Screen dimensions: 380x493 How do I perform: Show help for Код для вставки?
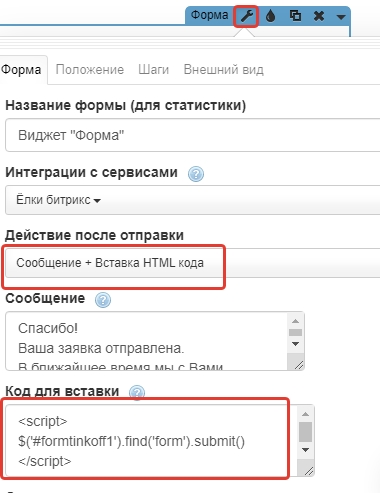(x=137, y=392)
